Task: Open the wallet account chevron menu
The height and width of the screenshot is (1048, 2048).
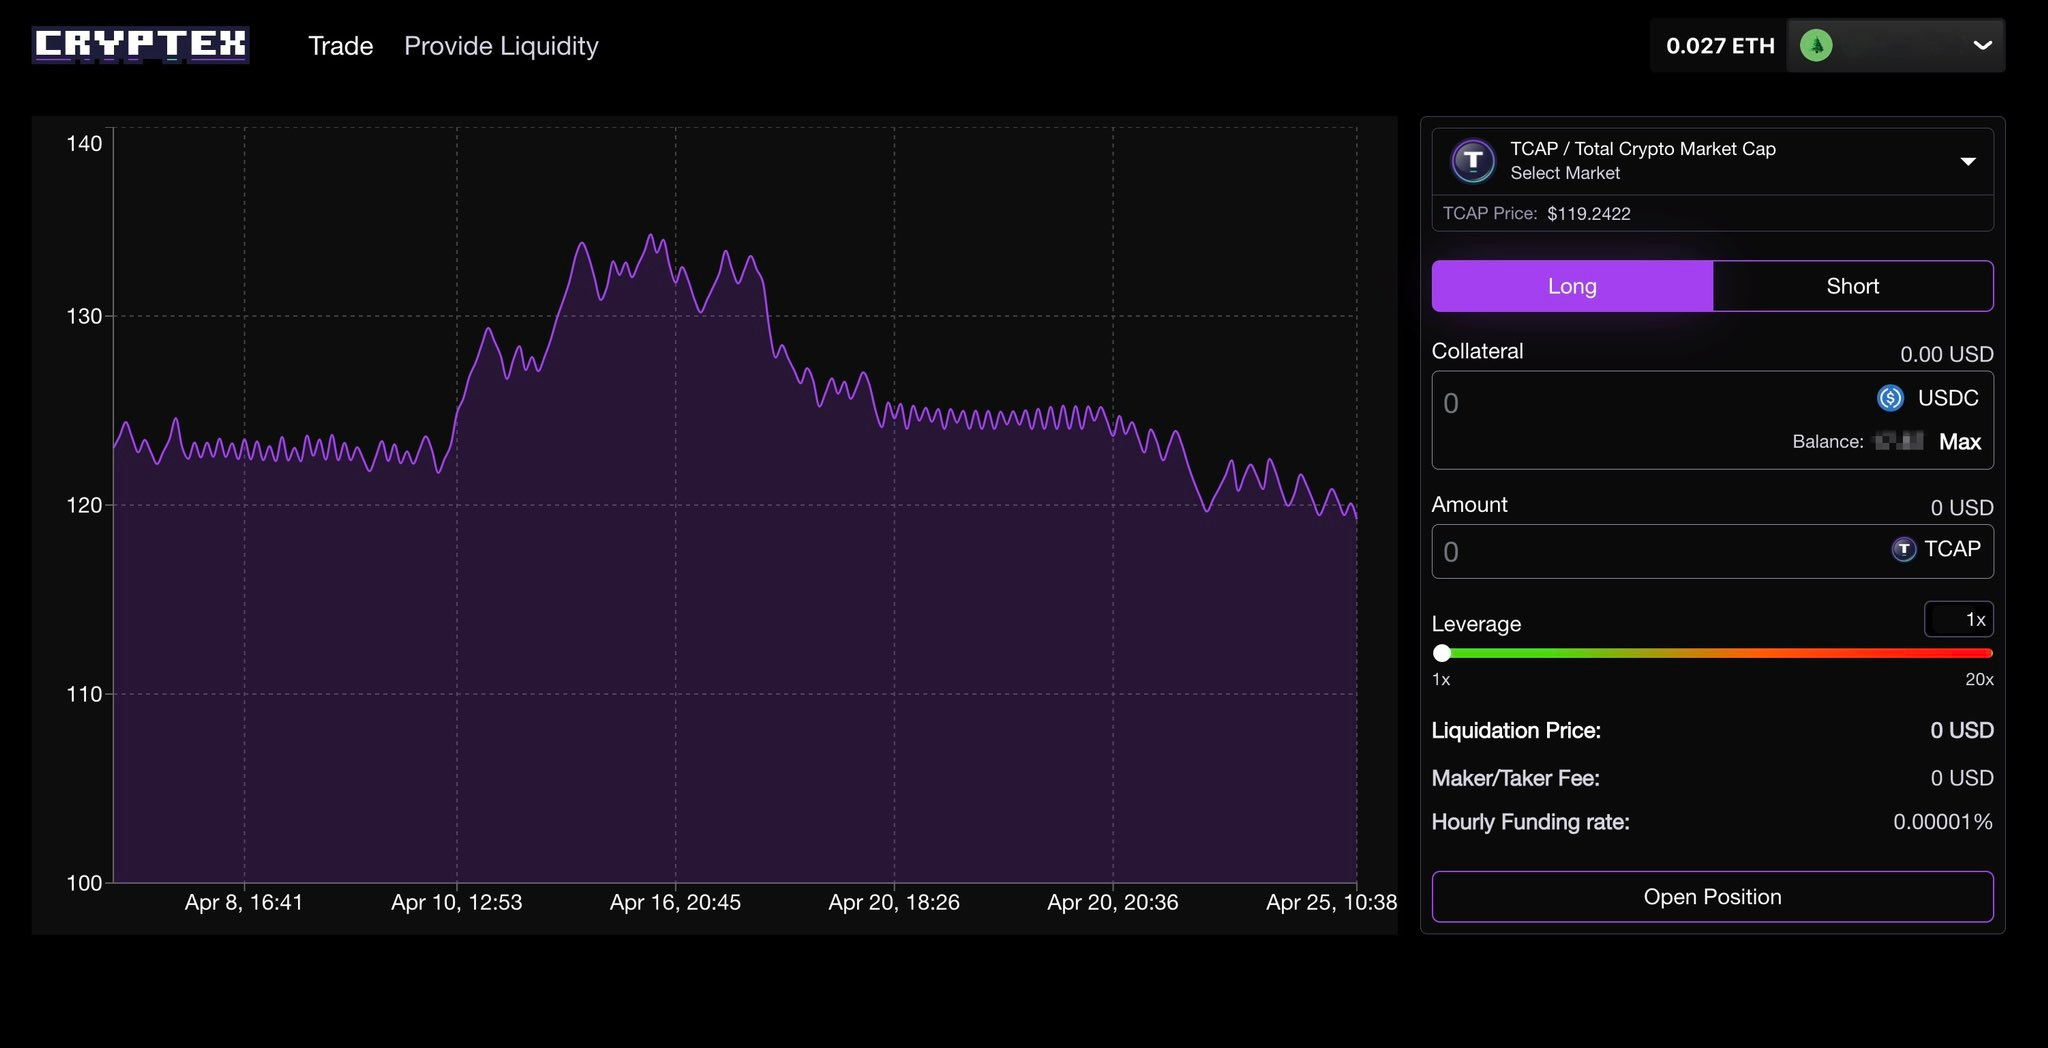Action: pos(1982,45)
